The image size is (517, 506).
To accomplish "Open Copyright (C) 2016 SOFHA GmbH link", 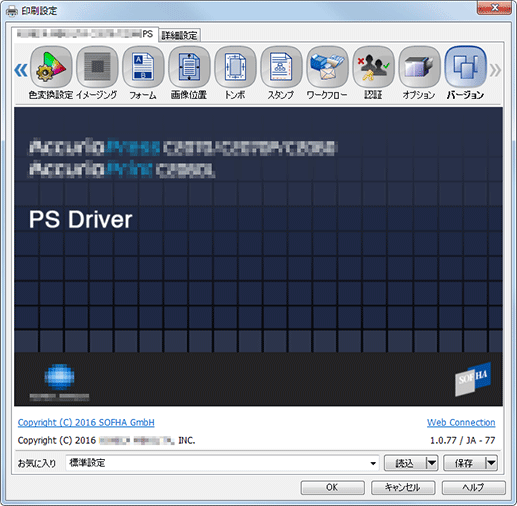I will click(x=86, y=422).
